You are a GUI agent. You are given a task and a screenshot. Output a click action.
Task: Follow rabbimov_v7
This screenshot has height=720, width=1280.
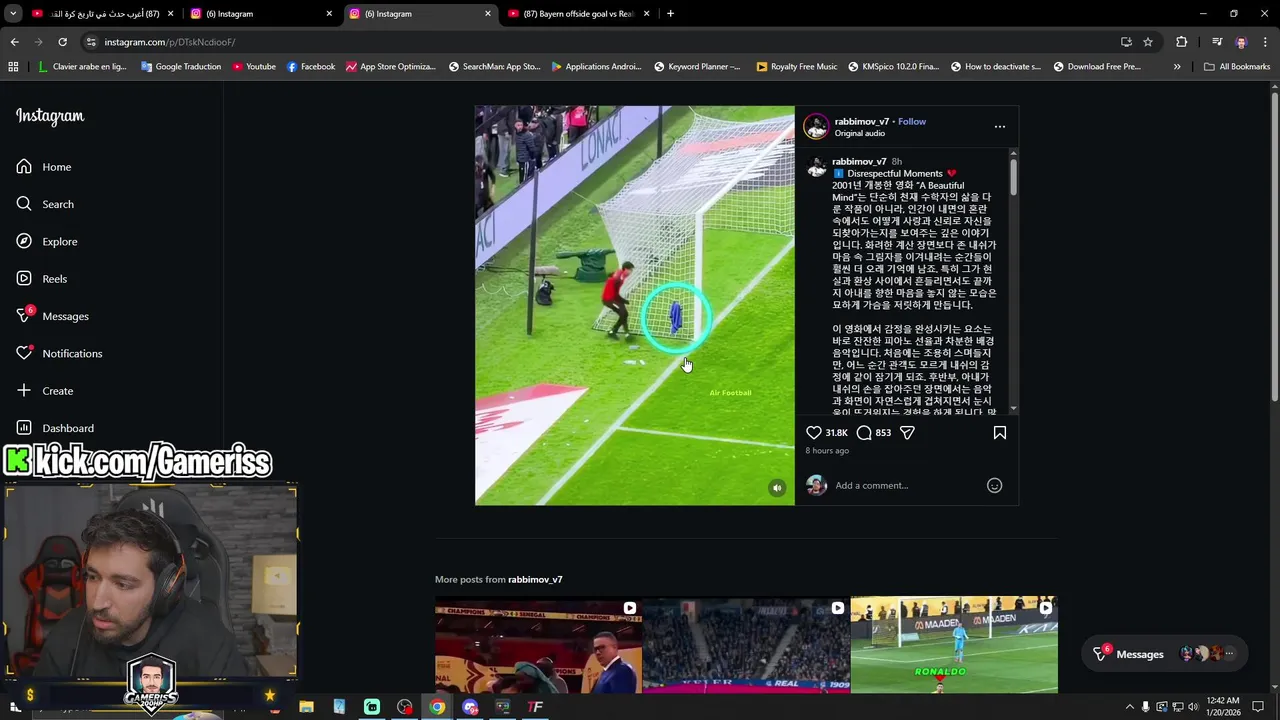click(x=912, y=122)
